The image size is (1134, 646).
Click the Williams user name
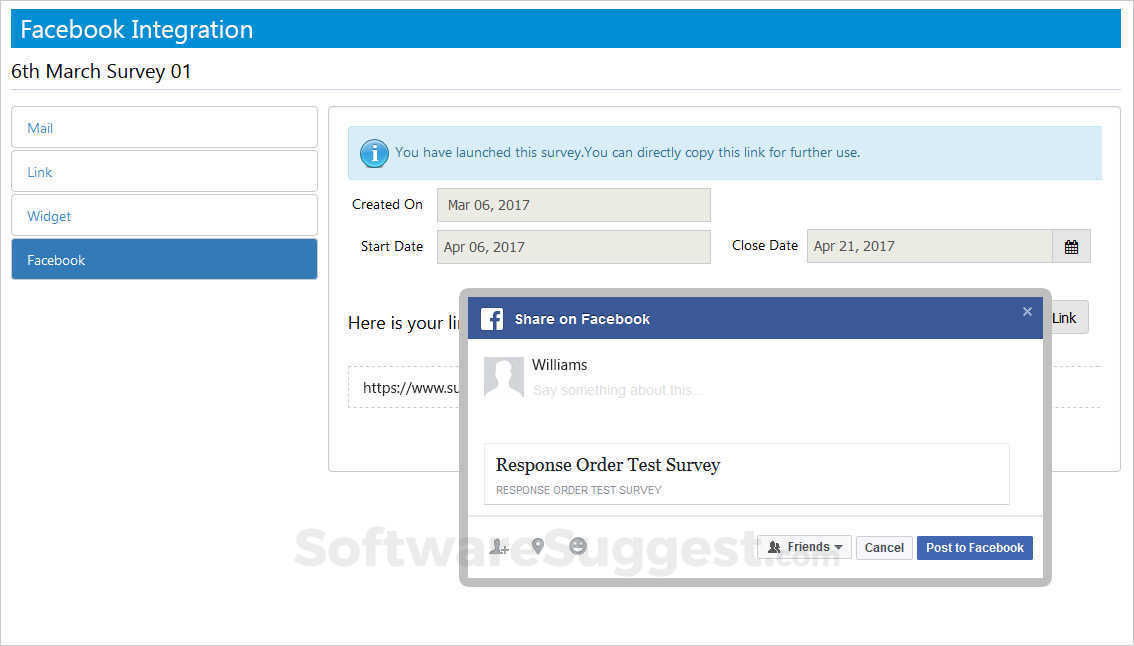tap(559, 365)
